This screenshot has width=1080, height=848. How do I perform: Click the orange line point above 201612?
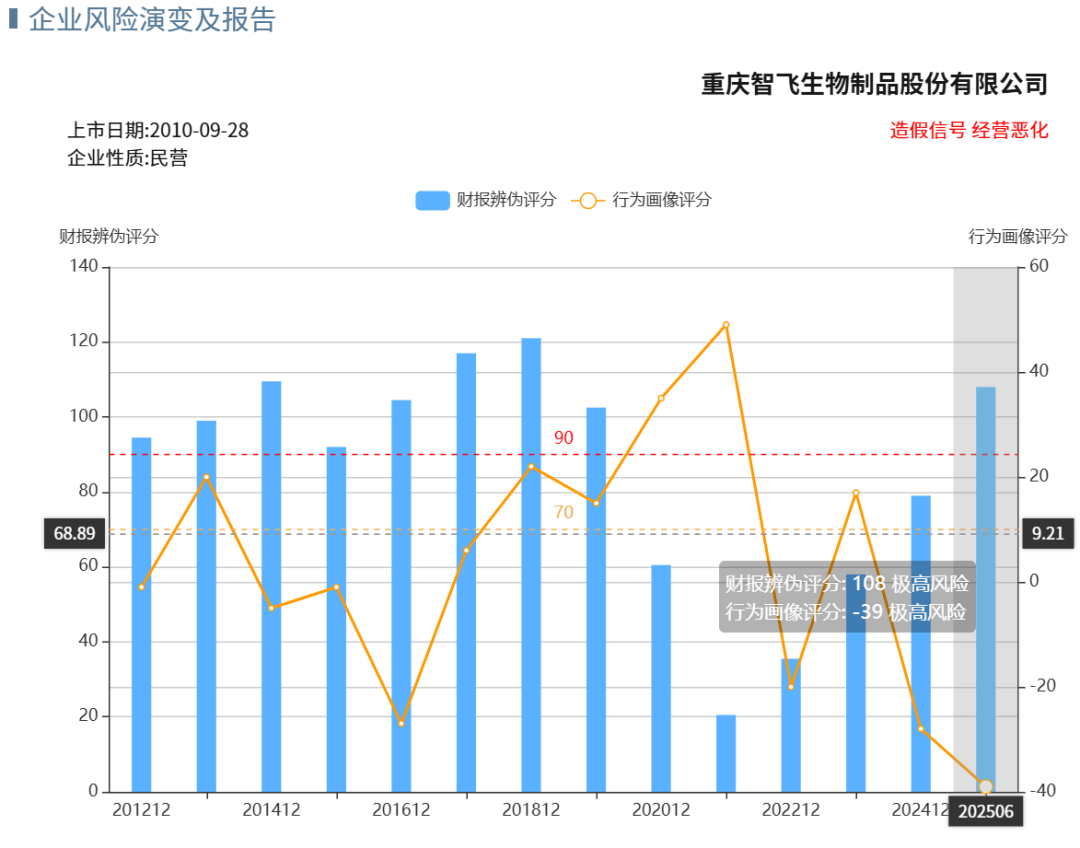(401, 723)
